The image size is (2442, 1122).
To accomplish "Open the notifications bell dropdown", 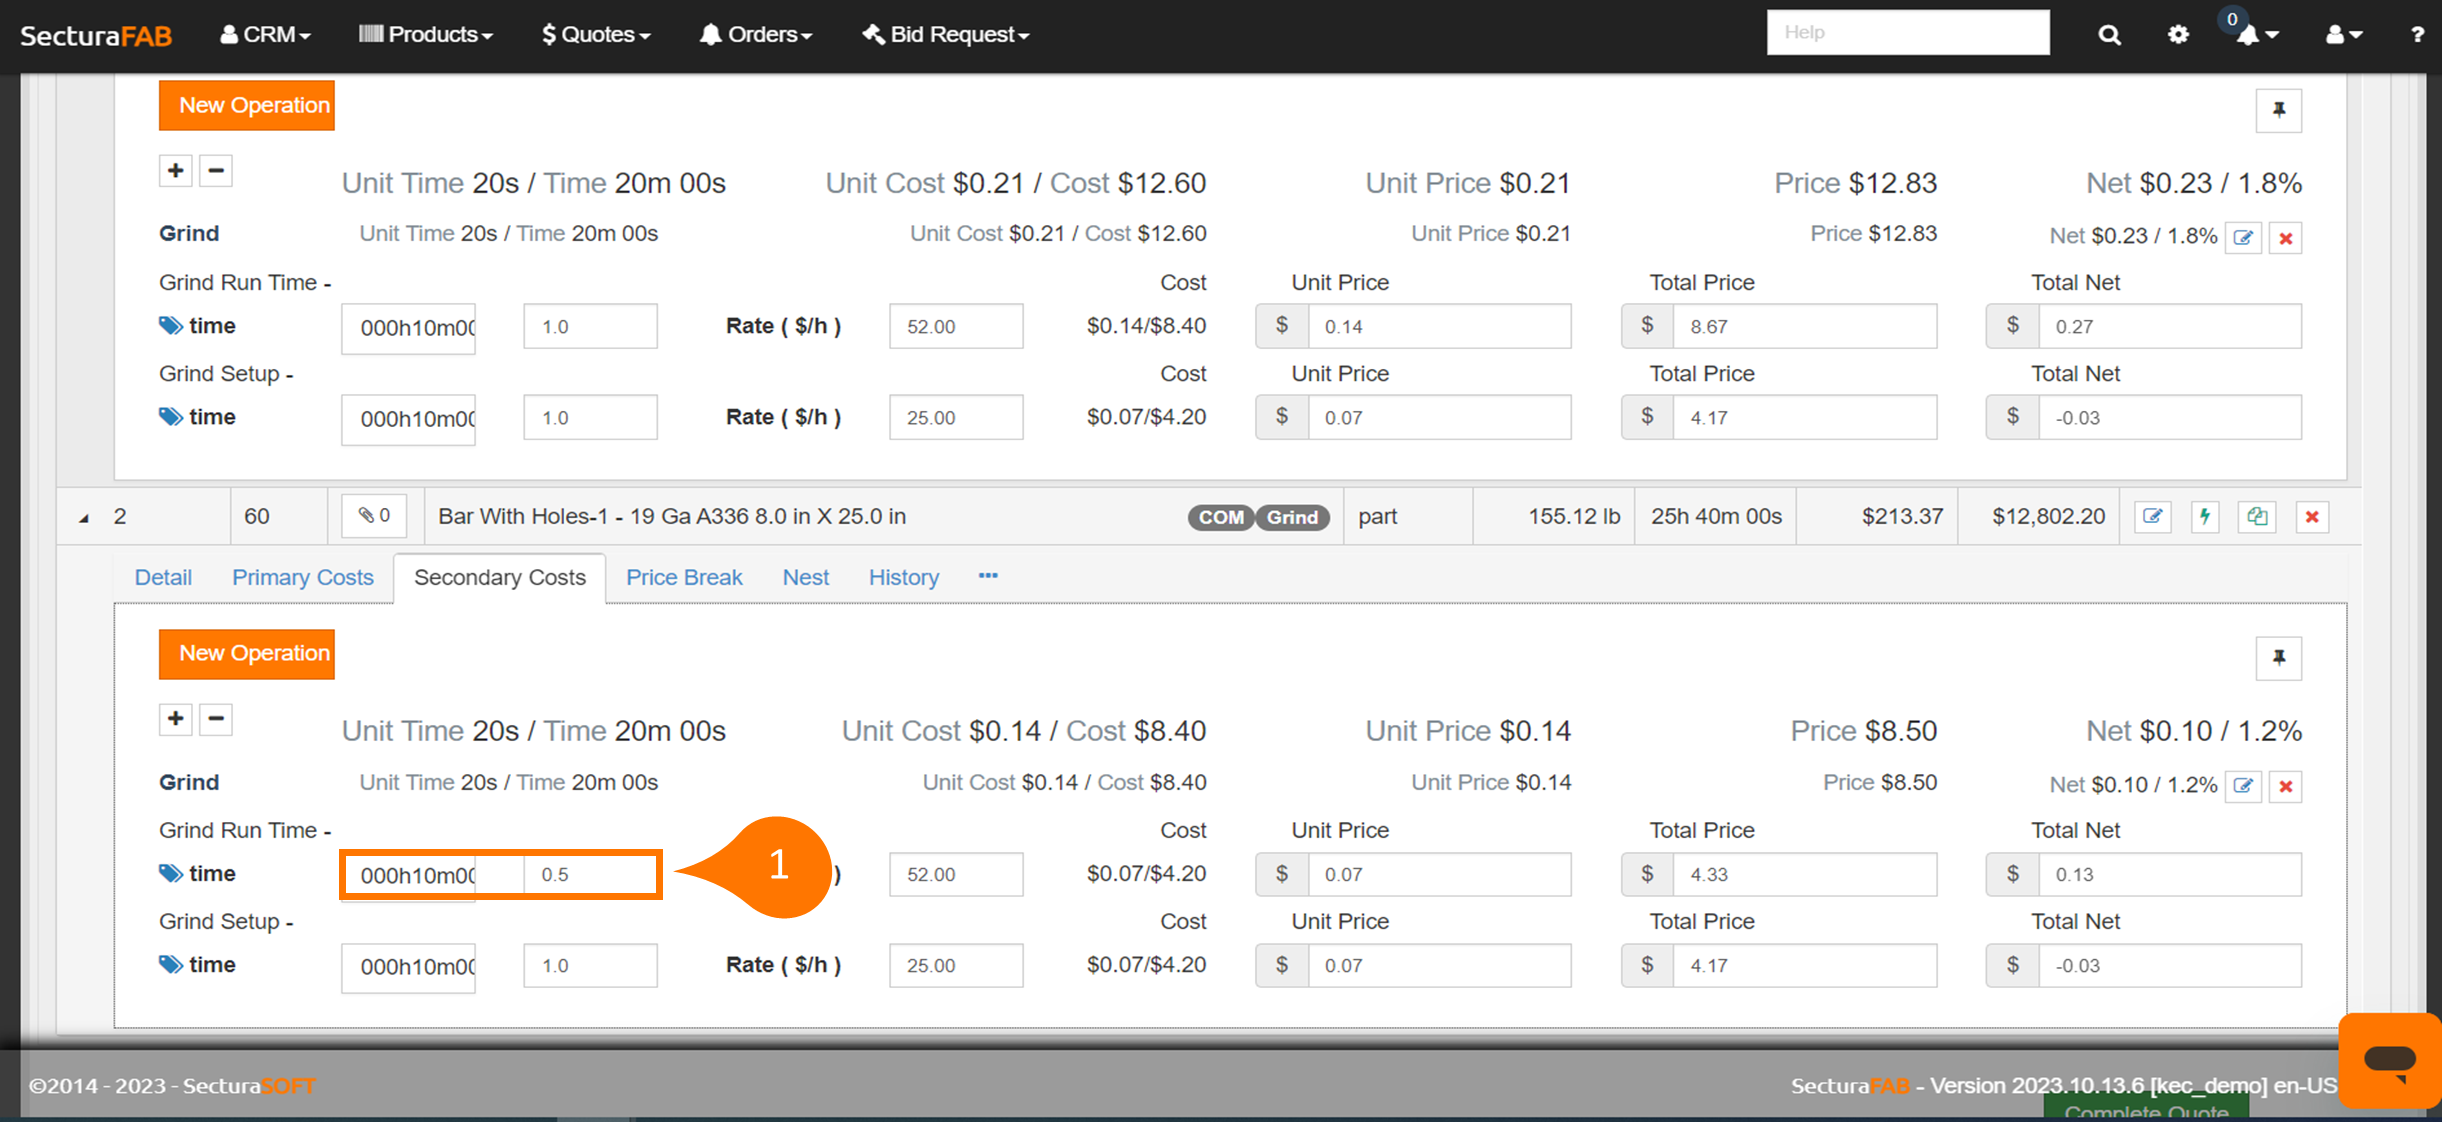I will click(2255, 35).
